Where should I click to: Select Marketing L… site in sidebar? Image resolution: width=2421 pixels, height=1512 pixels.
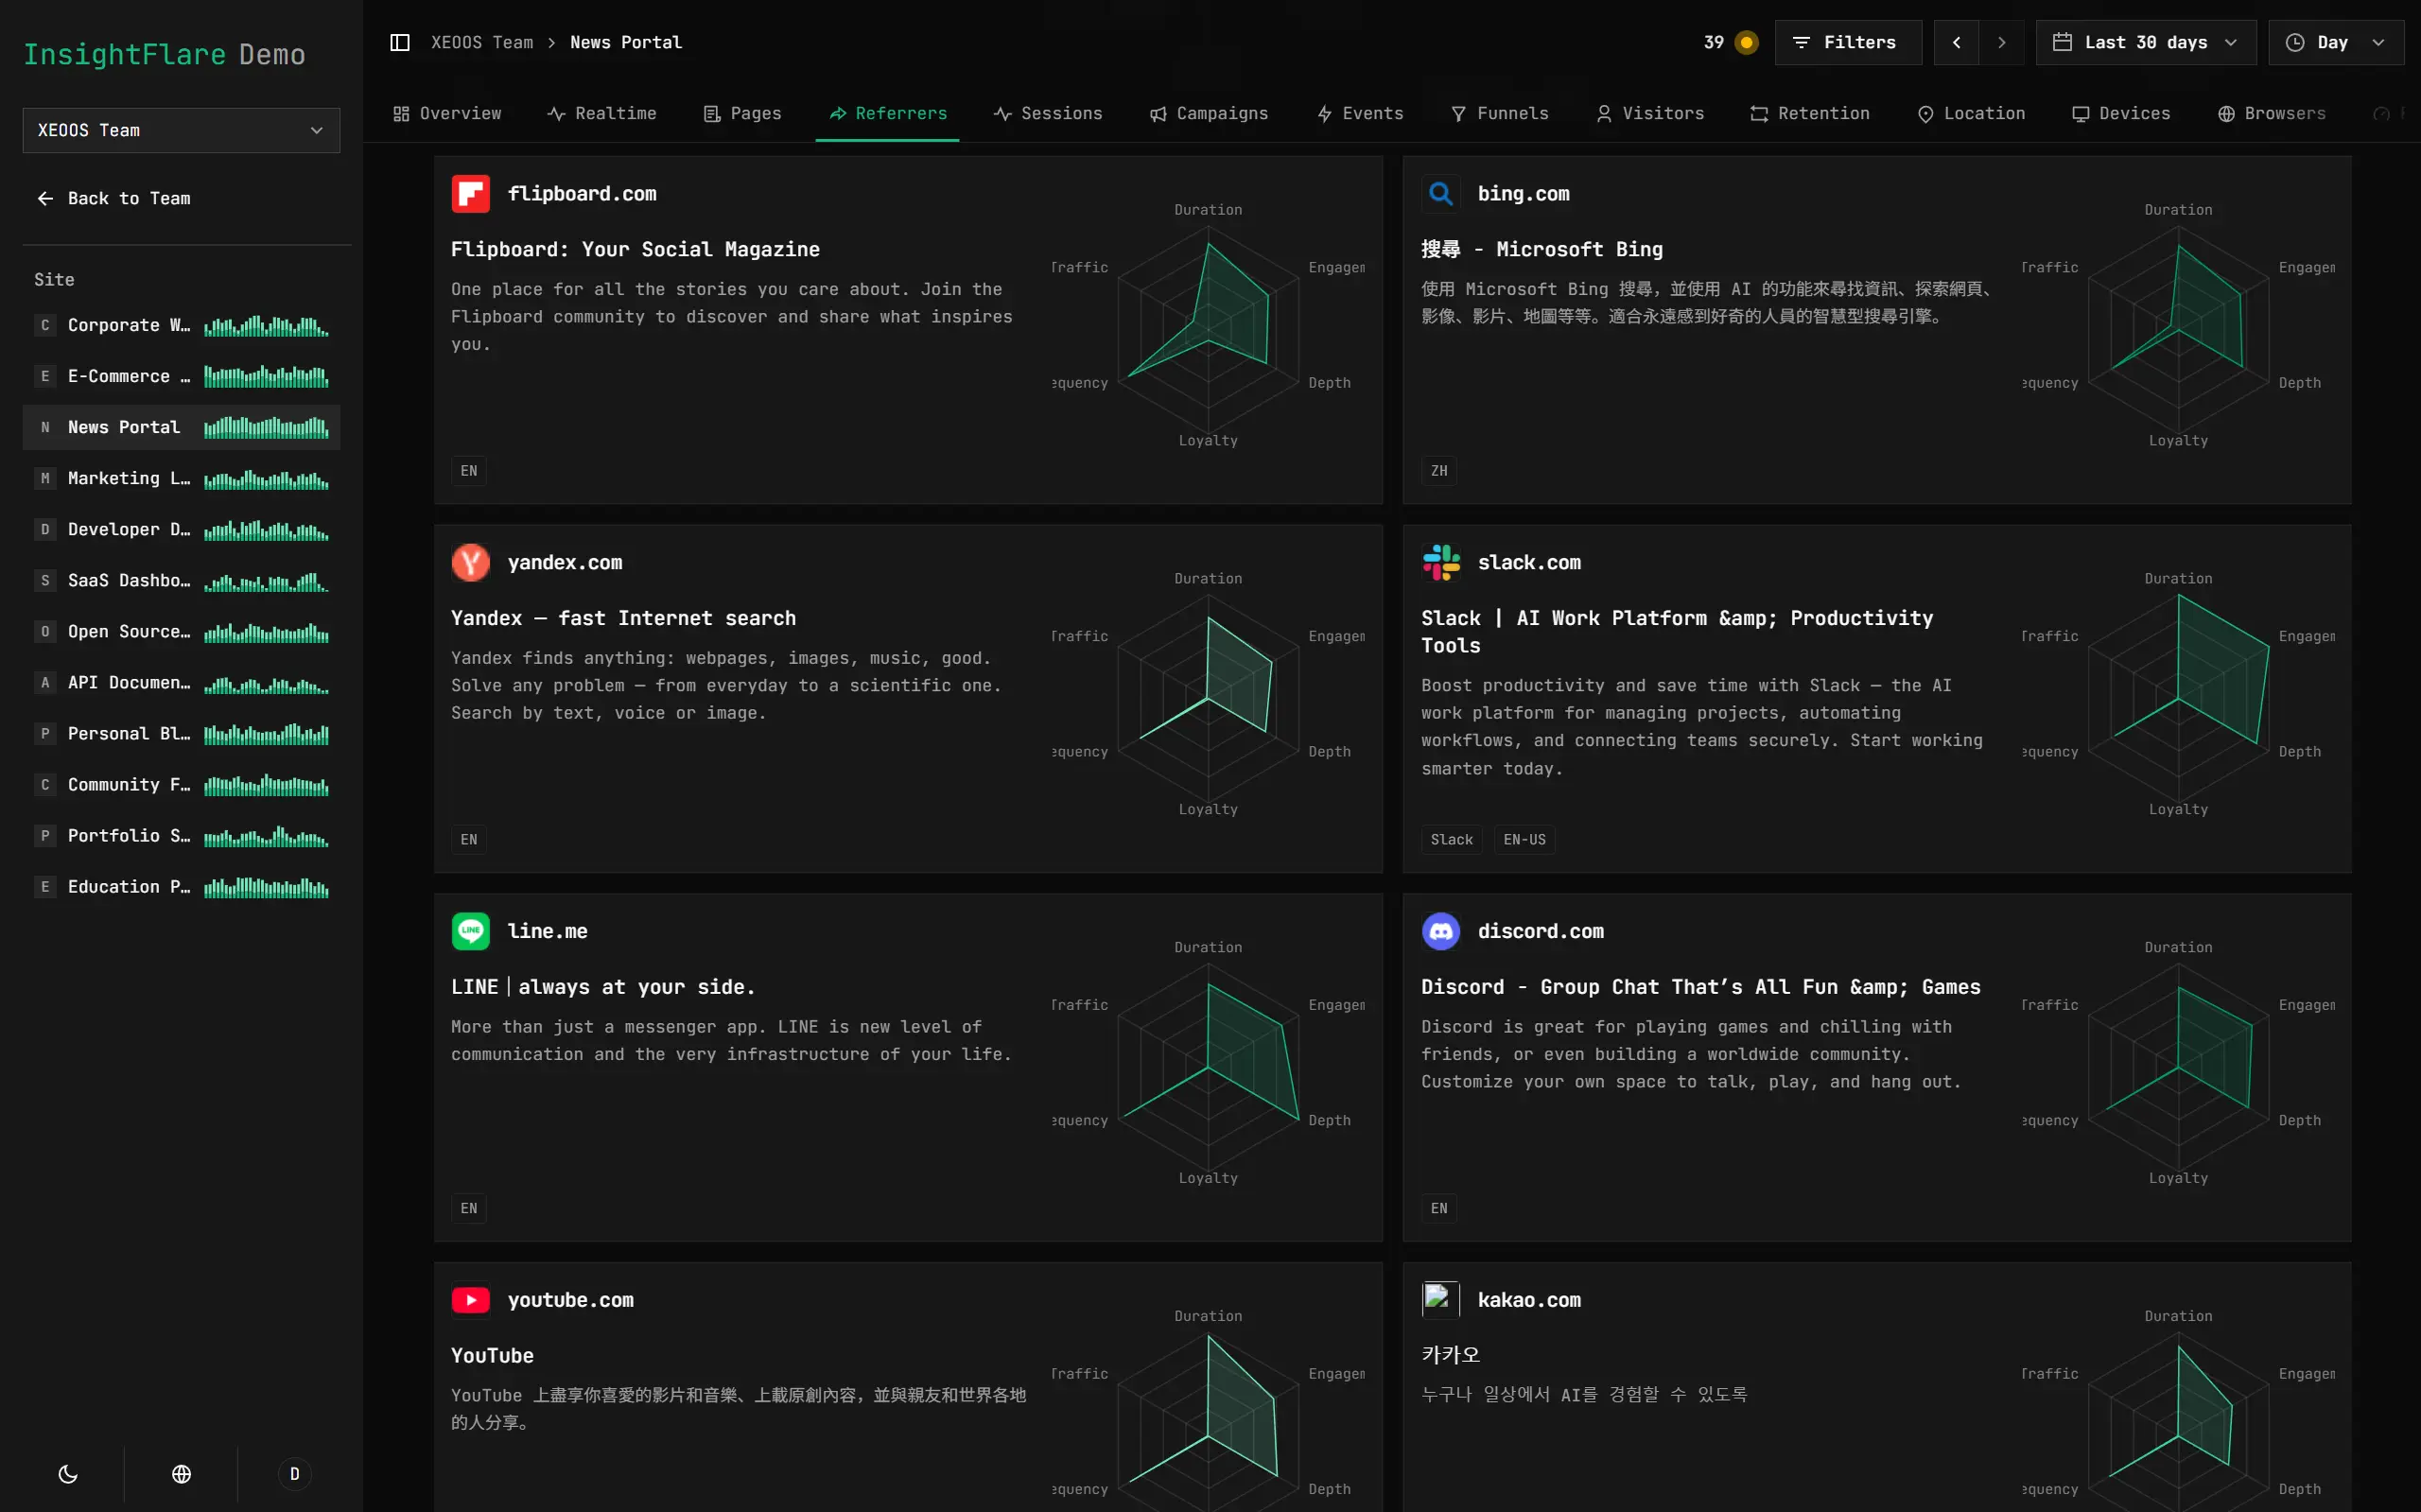(181, 478)
